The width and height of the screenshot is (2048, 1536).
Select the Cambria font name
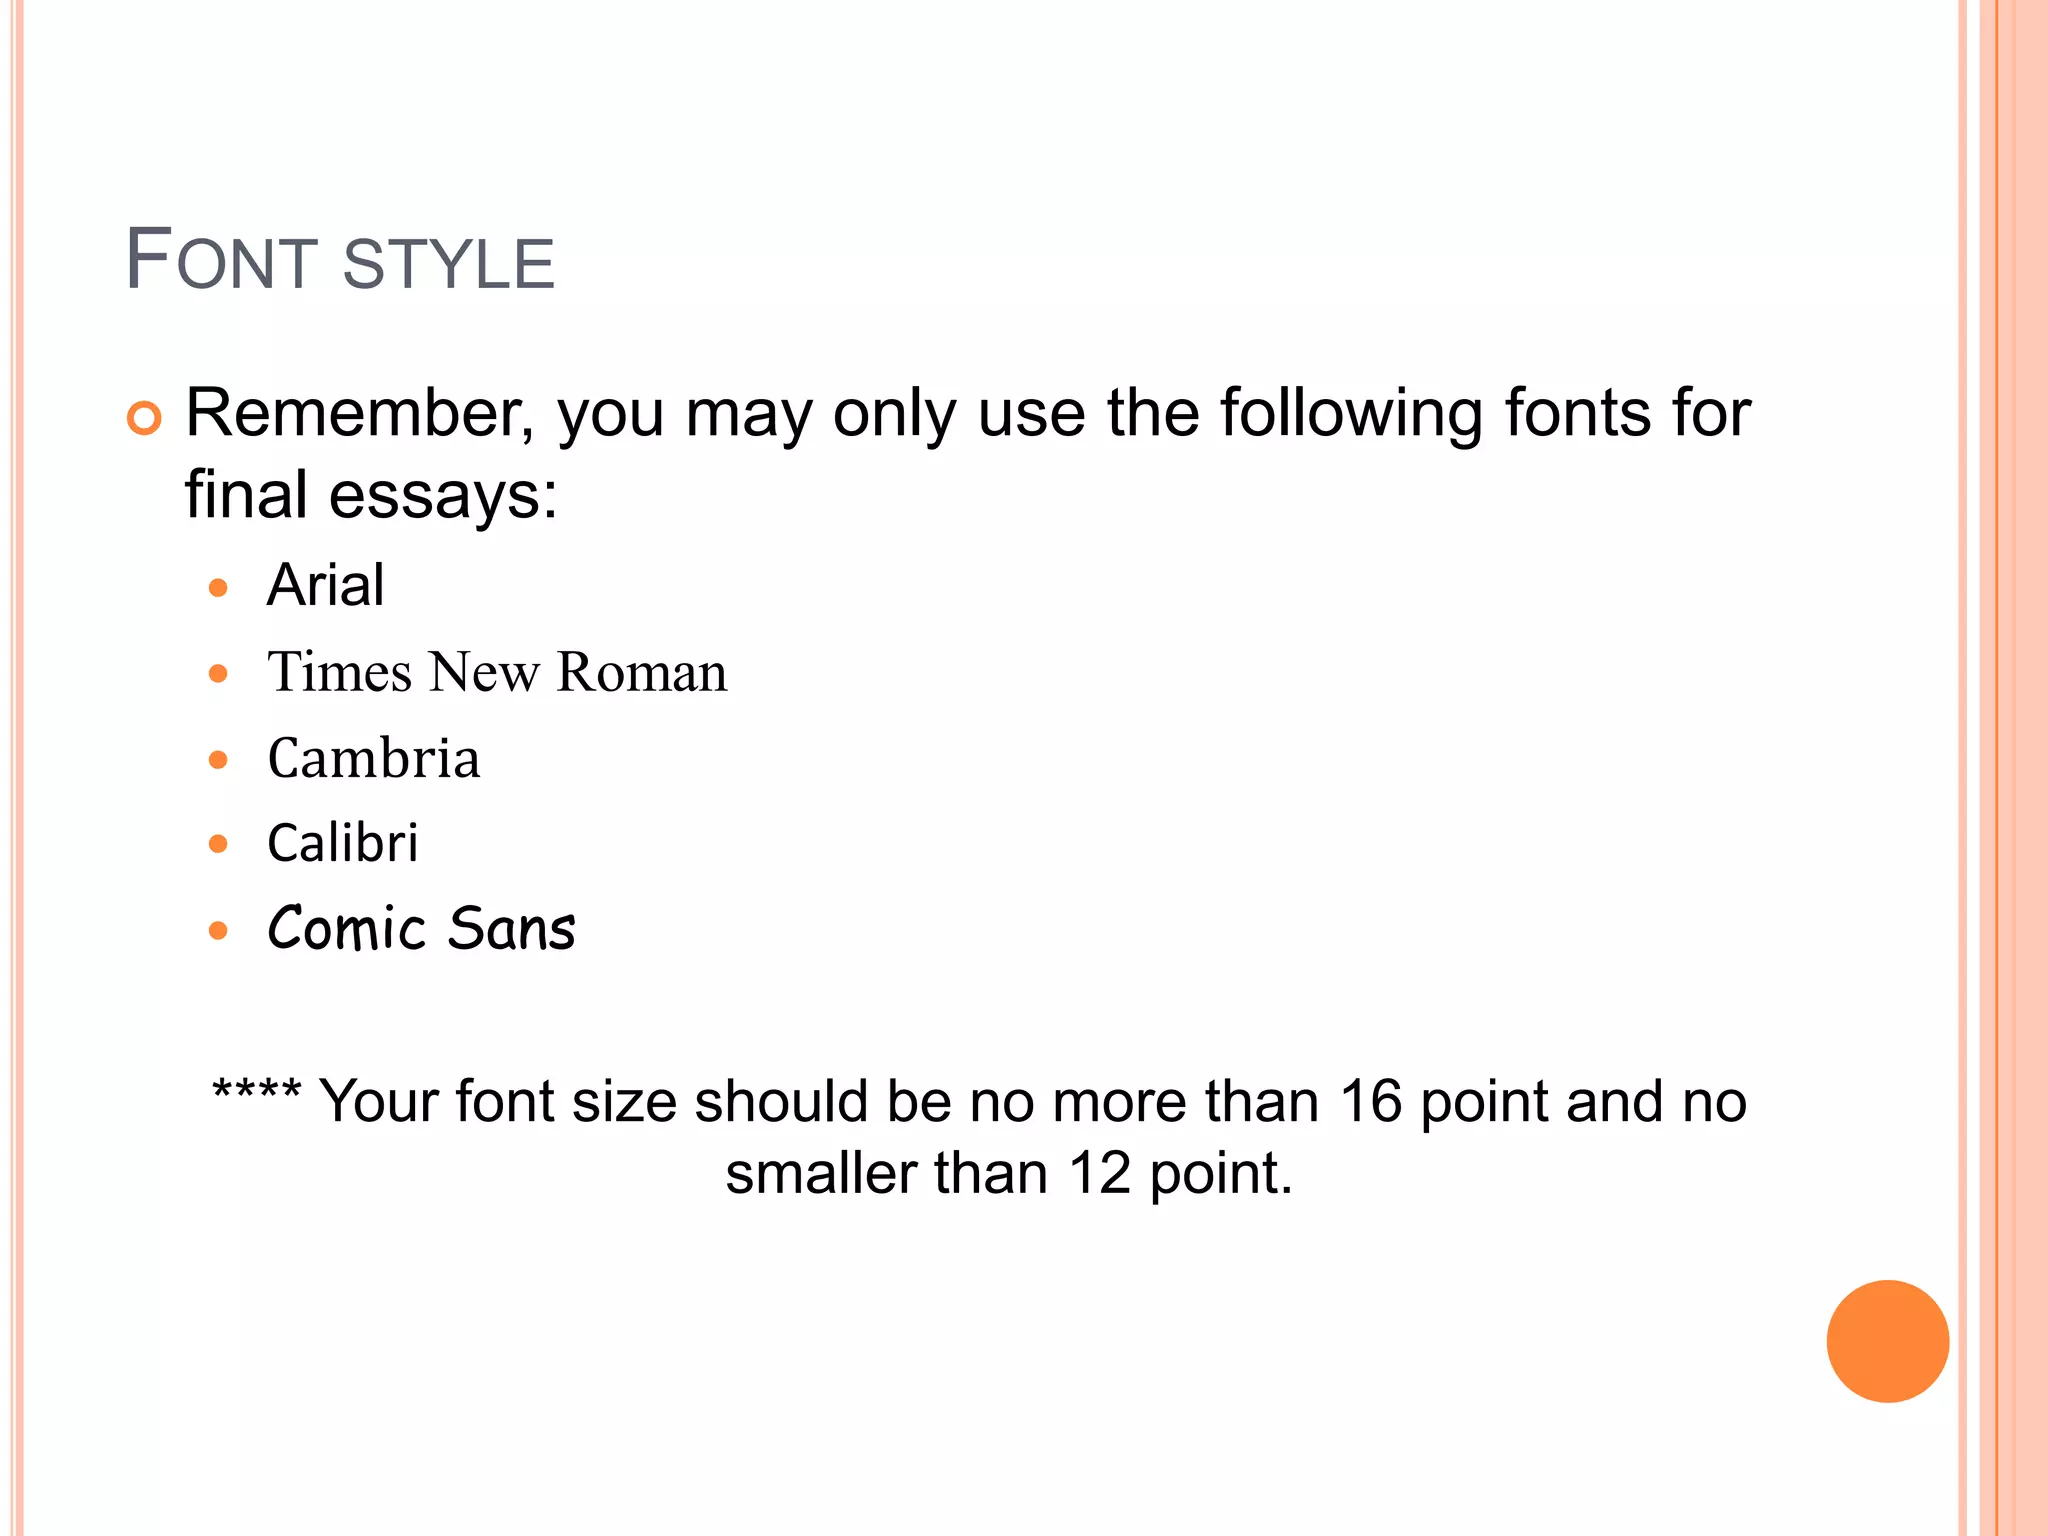[374, 758]
